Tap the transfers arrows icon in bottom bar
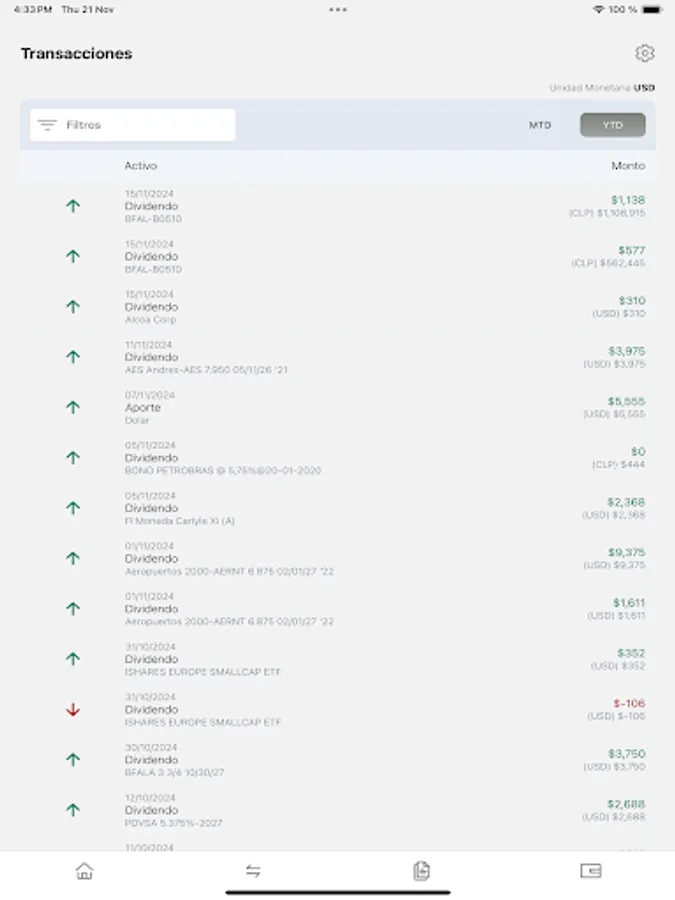The width and height of the screenshot is (675, 900). [x=253, y=871]
